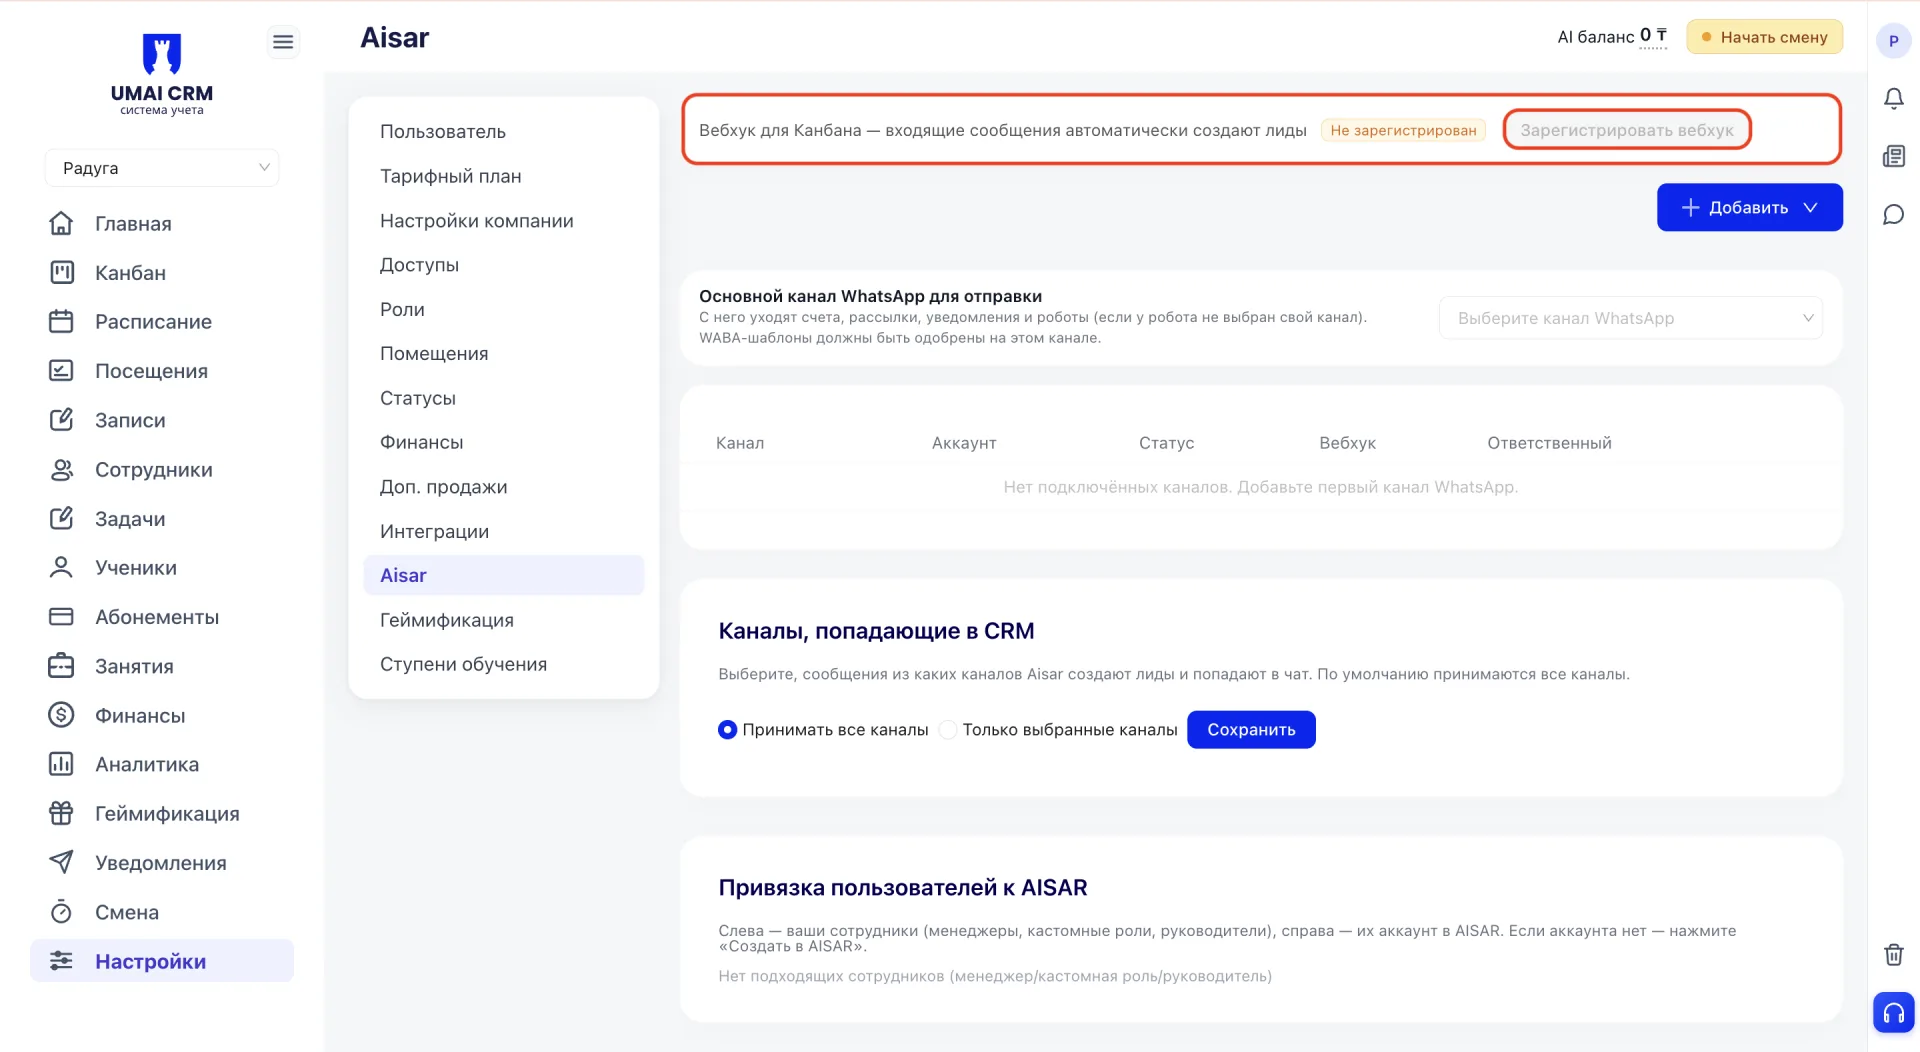
Task: Open the trash bin icon
Action: [1893, 954]
